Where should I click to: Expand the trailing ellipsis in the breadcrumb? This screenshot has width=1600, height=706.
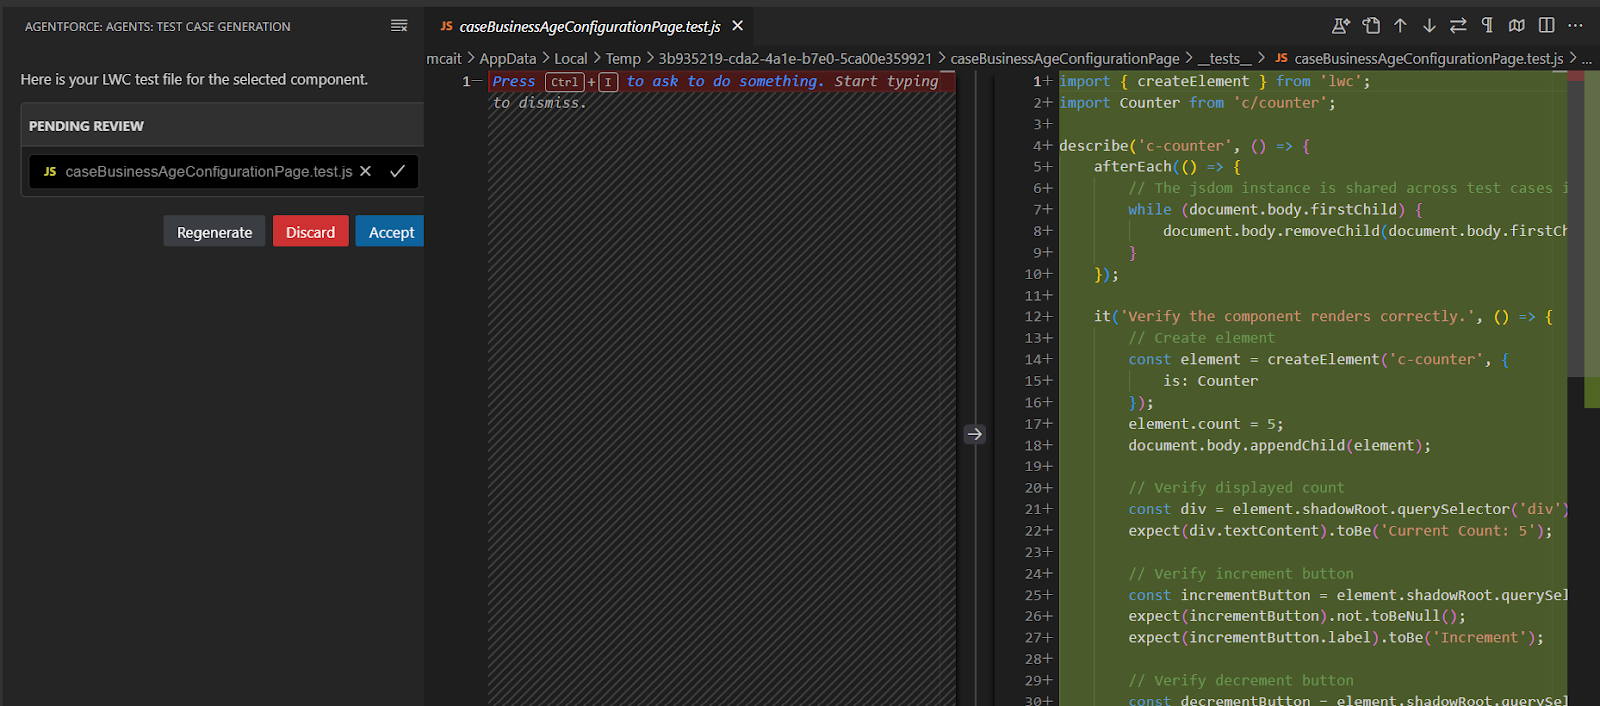tap(1588, 59)
